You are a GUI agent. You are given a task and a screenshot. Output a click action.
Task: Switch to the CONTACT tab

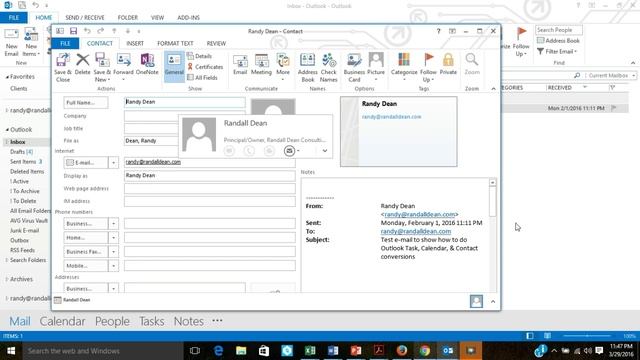tap(100, 43)
